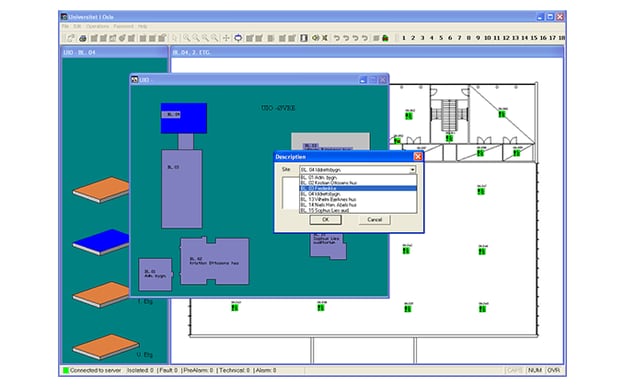Viewport: 635px width, 387px height.
Task: Open the Help menu
Action: (143, 26)
